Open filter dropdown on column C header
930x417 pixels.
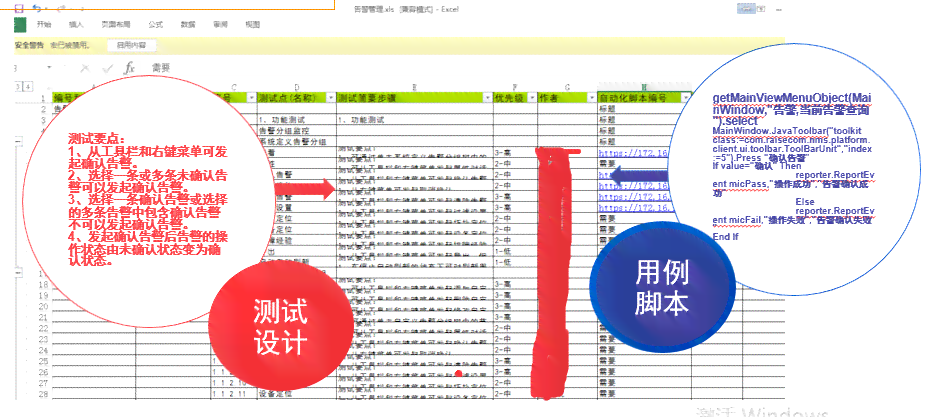coord(250,98)
